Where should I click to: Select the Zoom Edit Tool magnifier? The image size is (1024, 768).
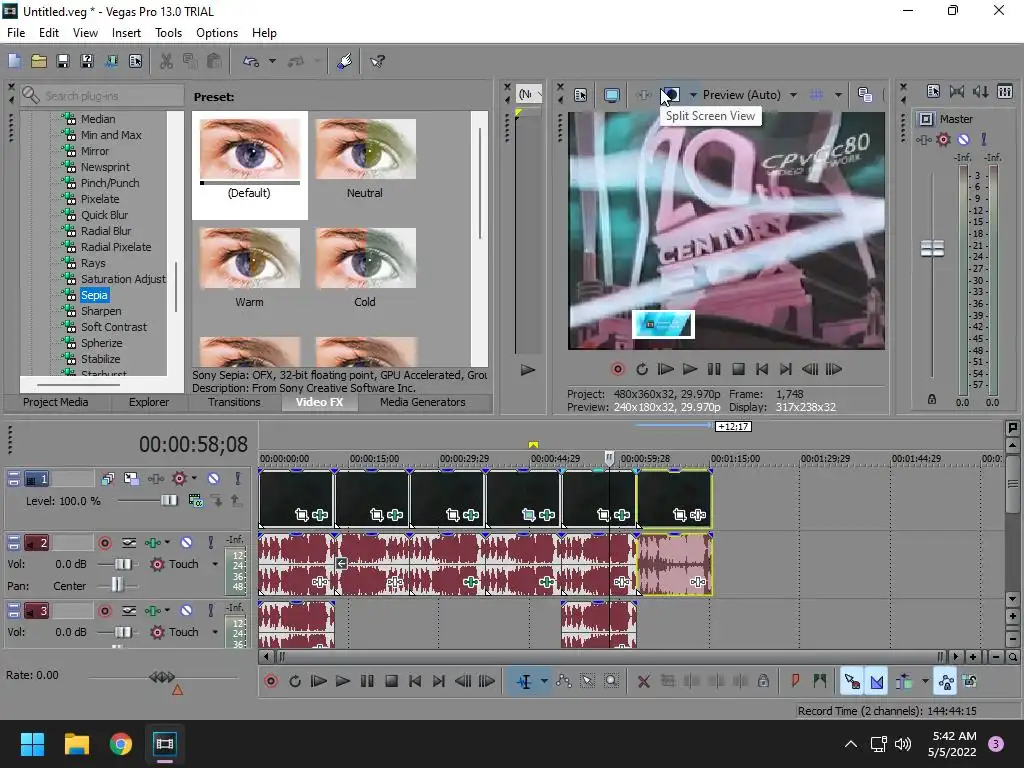click(611, 682)
